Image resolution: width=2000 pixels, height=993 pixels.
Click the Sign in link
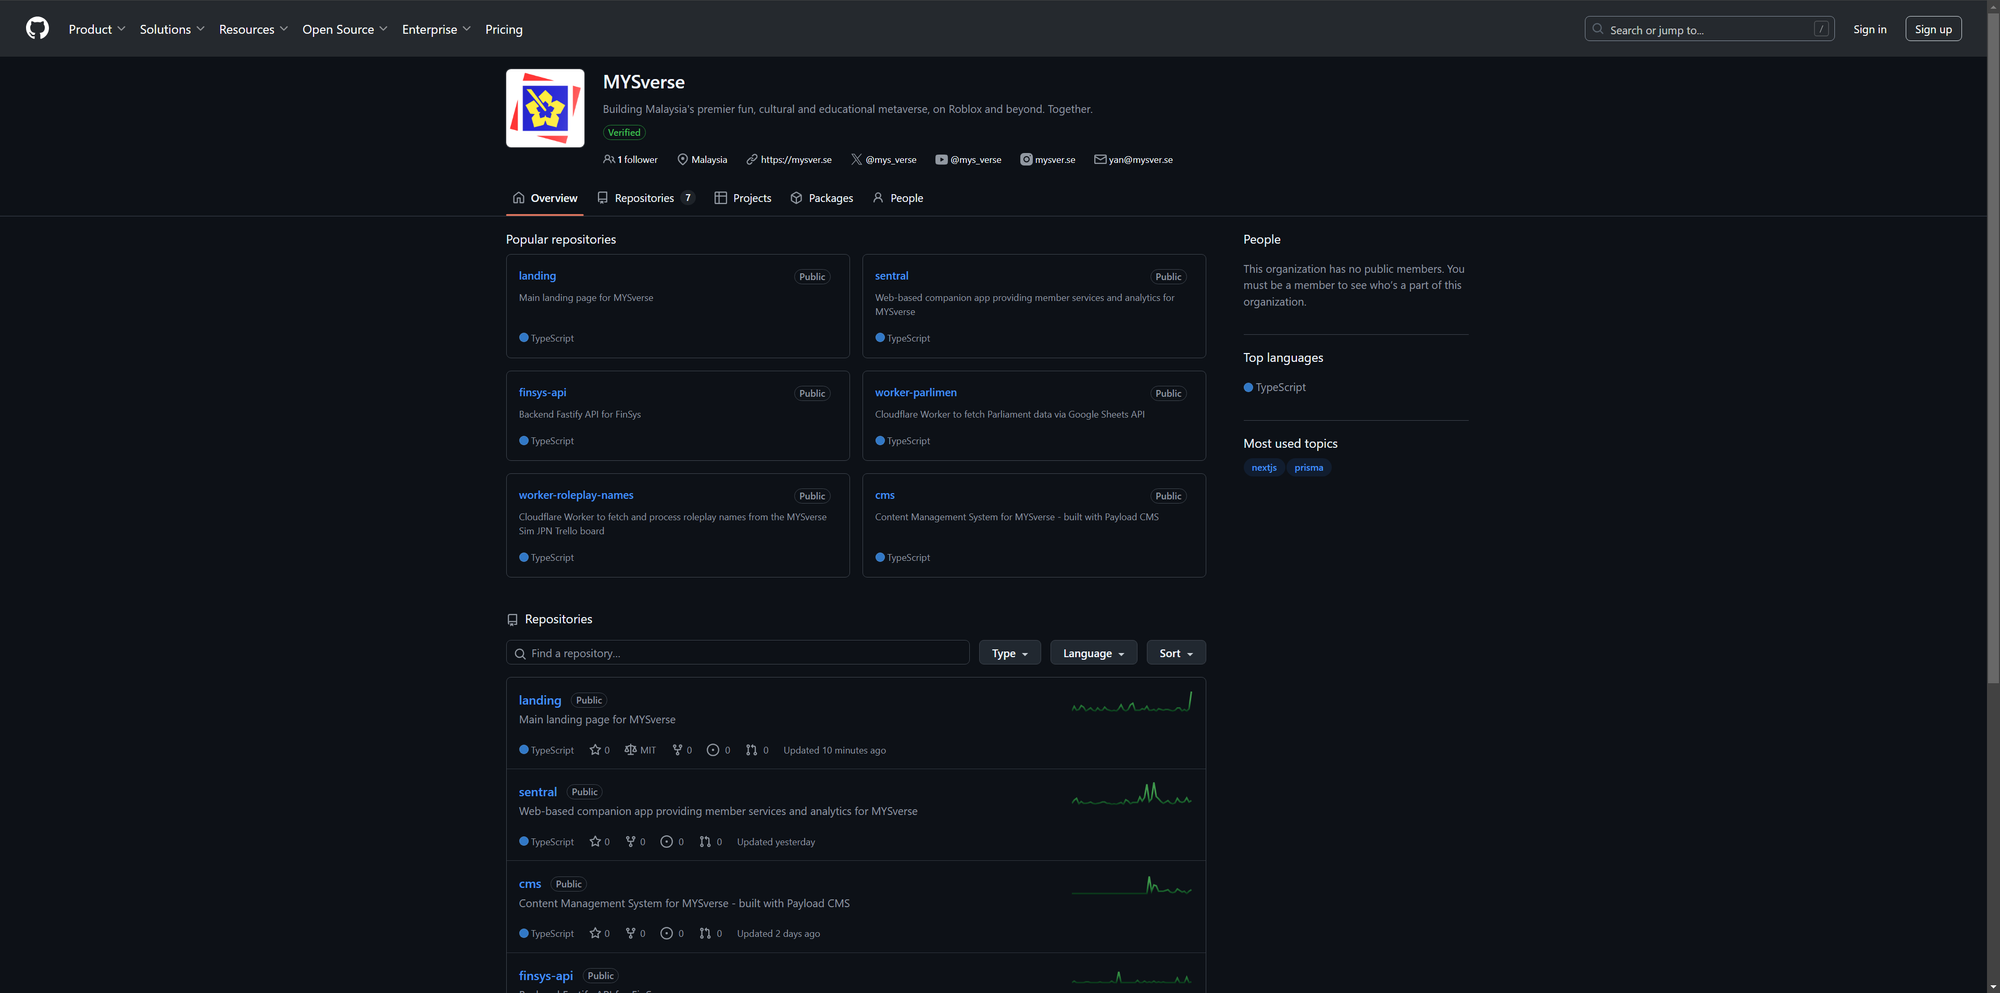(x=1870, y=29)
